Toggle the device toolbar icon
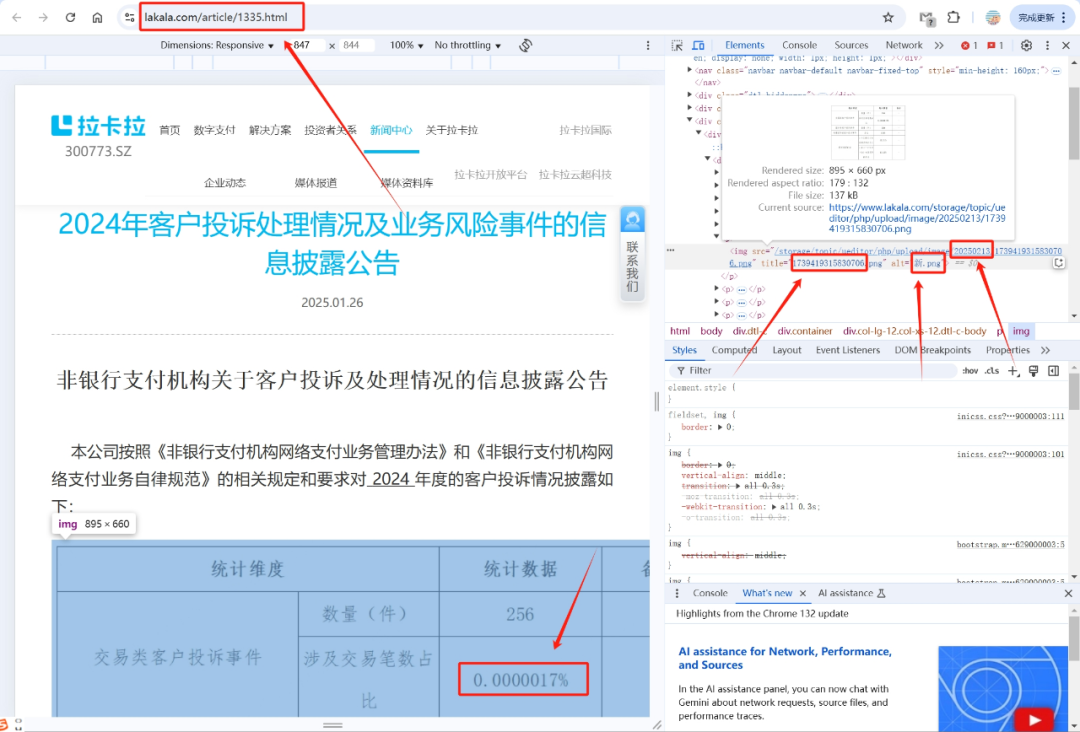 click(x=698, y=45)
